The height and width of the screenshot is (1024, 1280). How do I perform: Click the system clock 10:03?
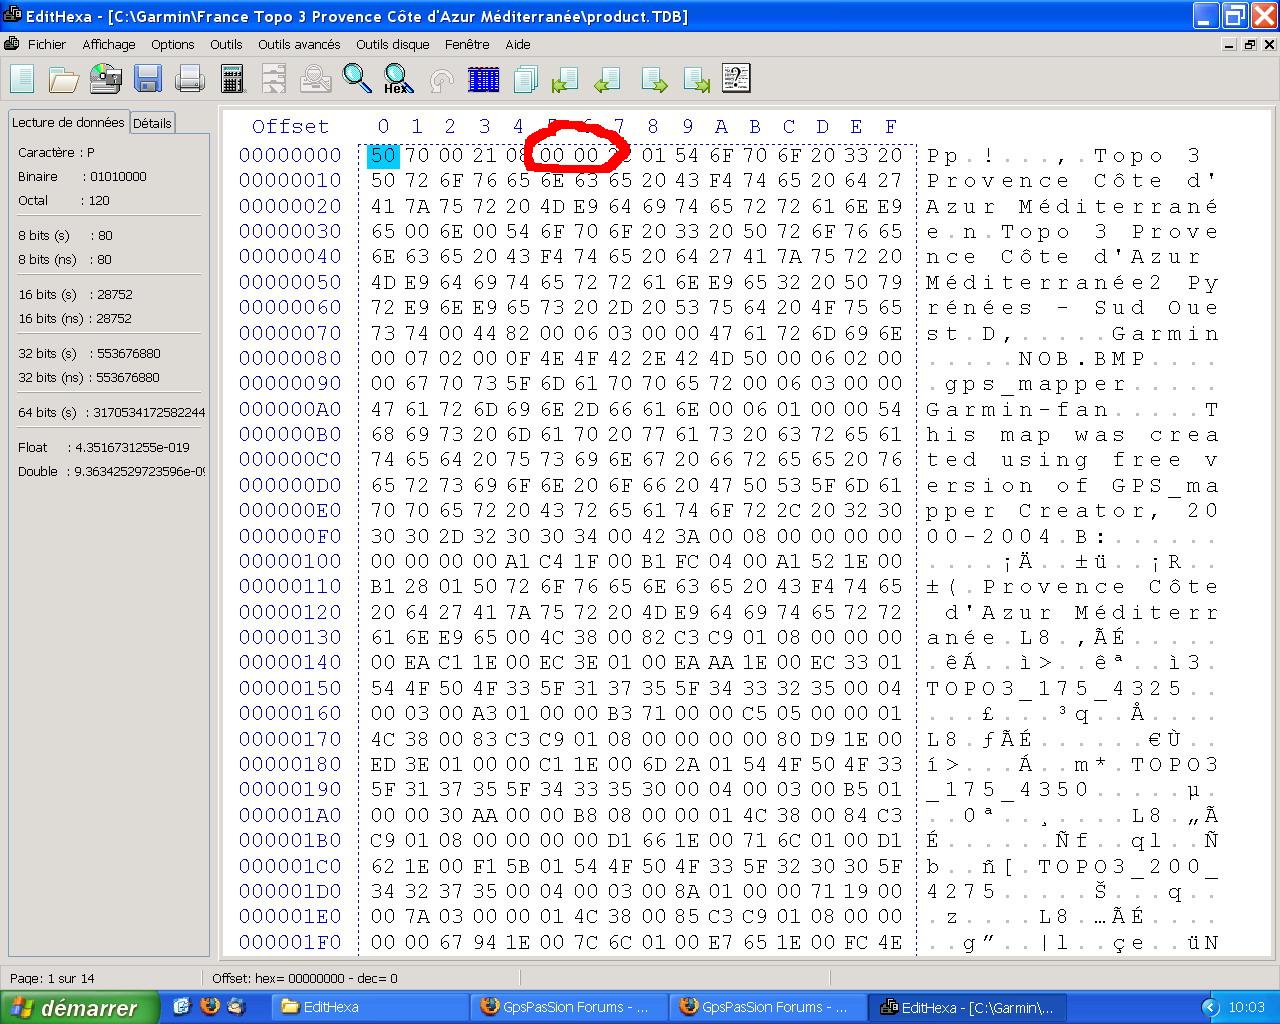pos(1246,1007)
